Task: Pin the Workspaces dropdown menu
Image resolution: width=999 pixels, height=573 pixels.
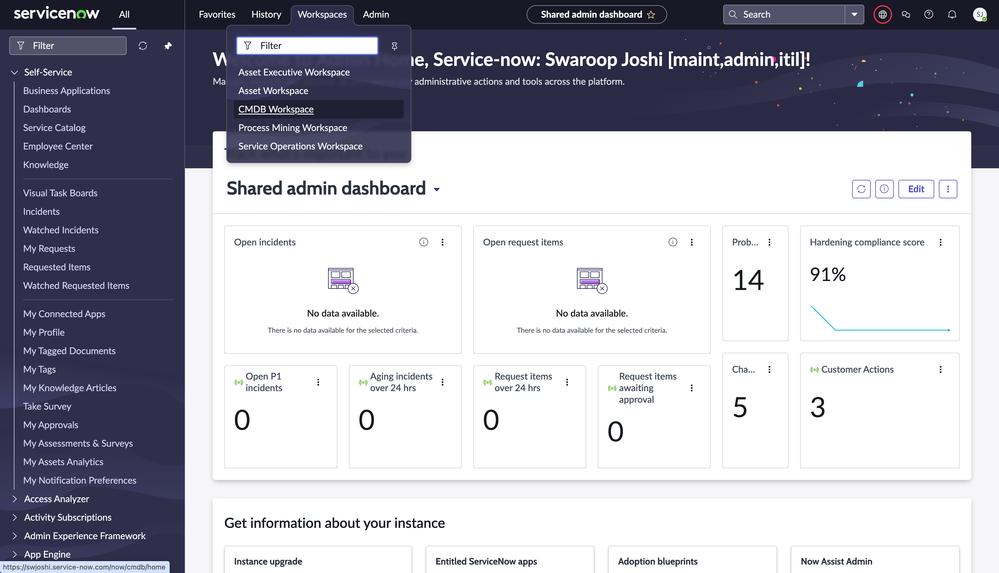Action: pos(394,46)
